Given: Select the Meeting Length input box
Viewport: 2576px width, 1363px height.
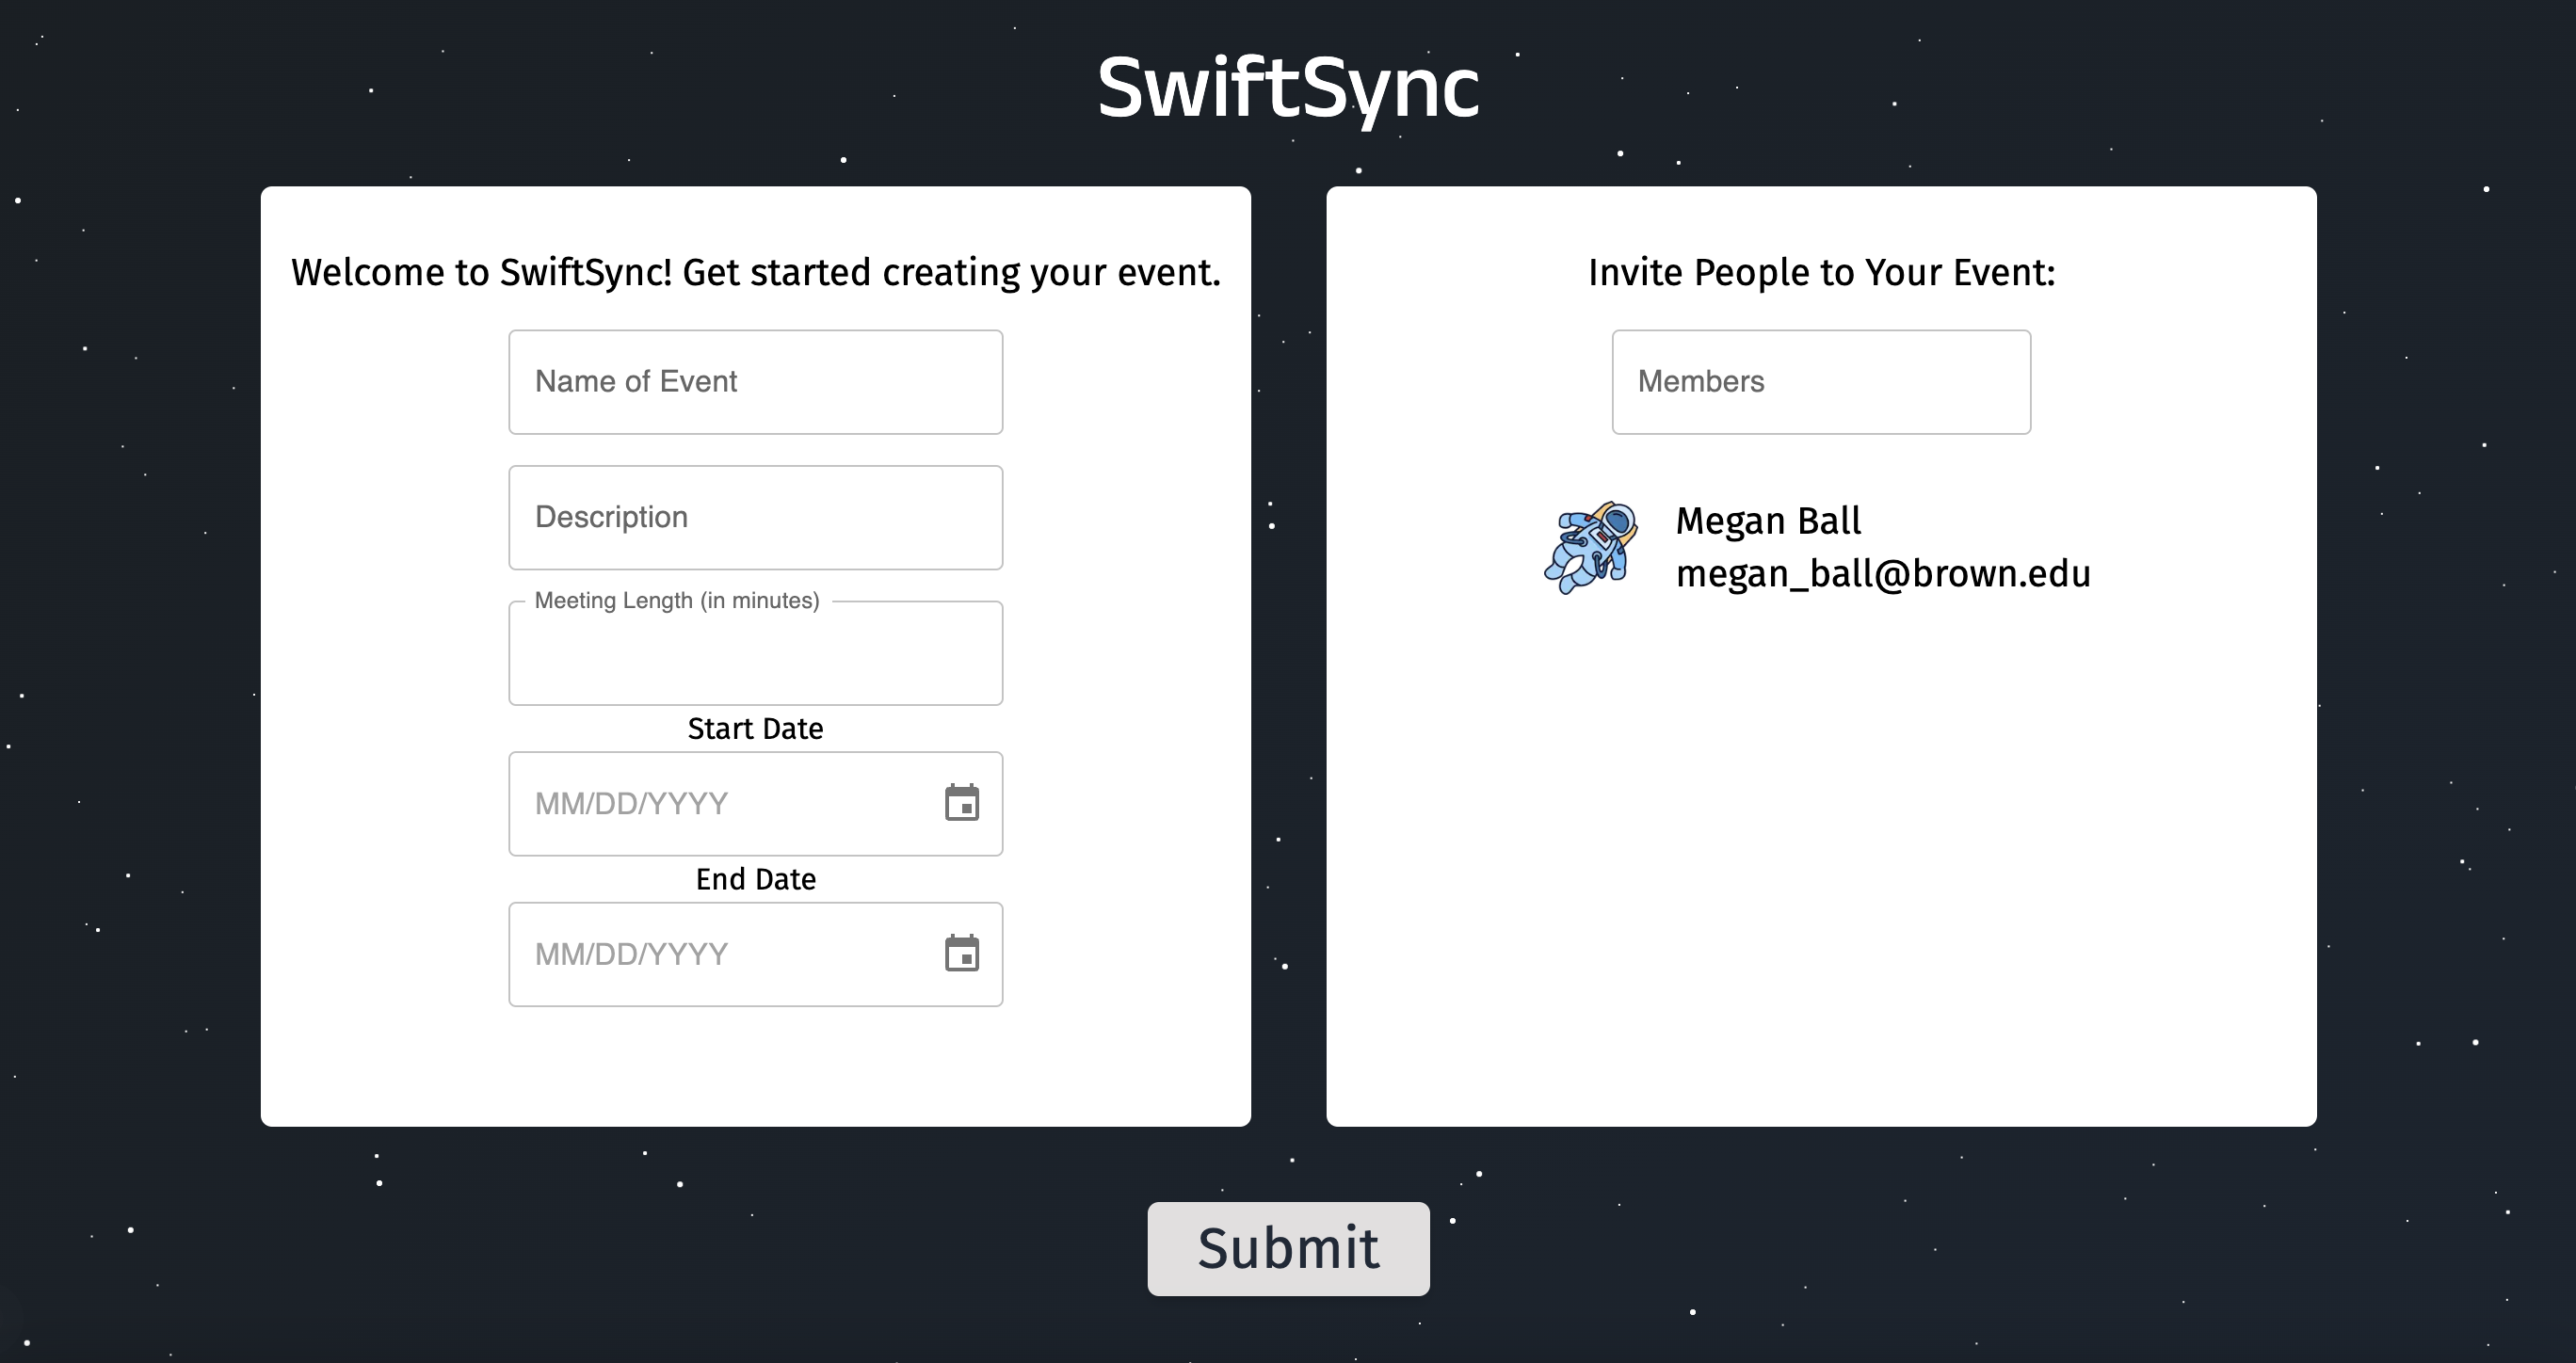Looking at the screenshot, I should [755, 660].
